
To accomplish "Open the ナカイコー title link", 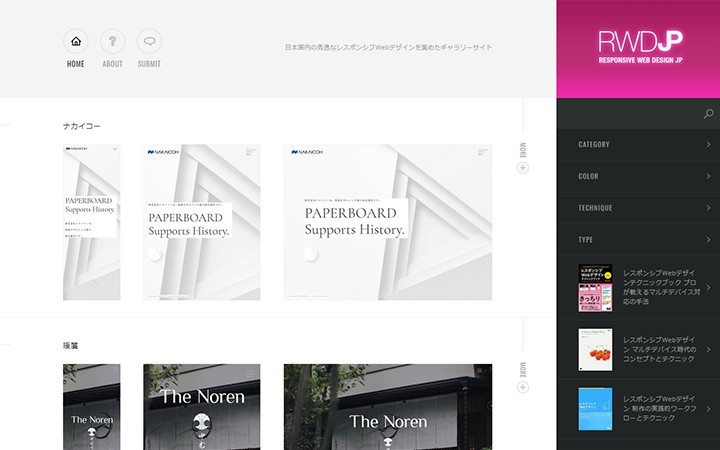I will [81, 126].
